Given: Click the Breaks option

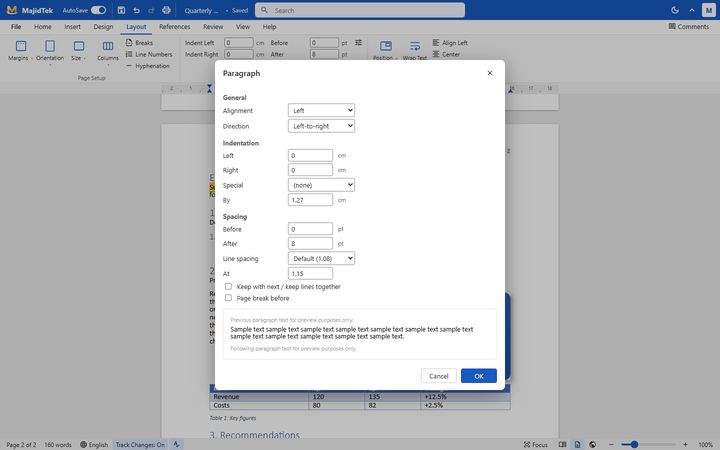Looking at the screenshot, I should pyautogui.click(x=139, y=43).
